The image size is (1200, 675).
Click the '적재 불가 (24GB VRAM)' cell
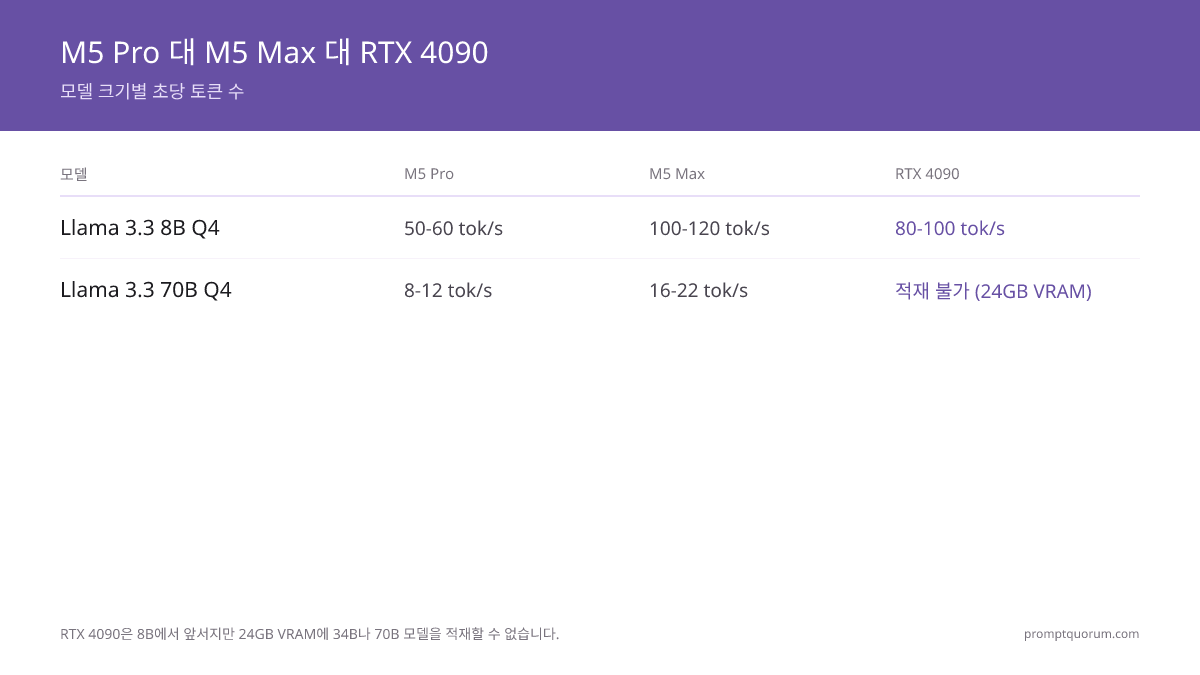pos(993,291)
